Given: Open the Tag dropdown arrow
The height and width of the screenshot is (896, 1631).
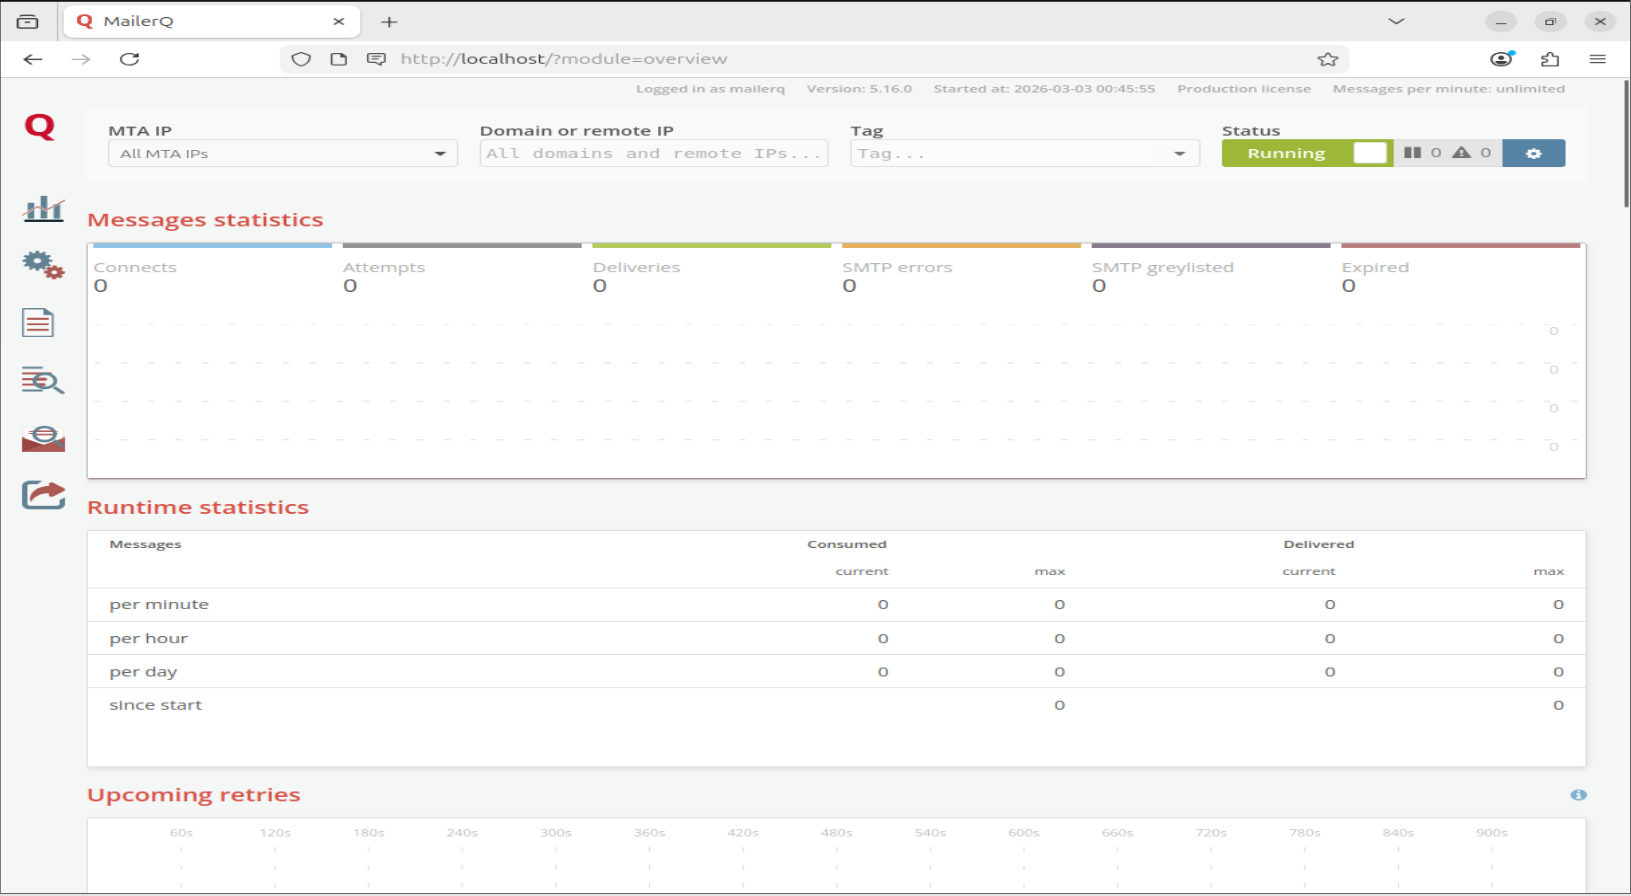Looking at the screenshot, I should coord(1180,153).
